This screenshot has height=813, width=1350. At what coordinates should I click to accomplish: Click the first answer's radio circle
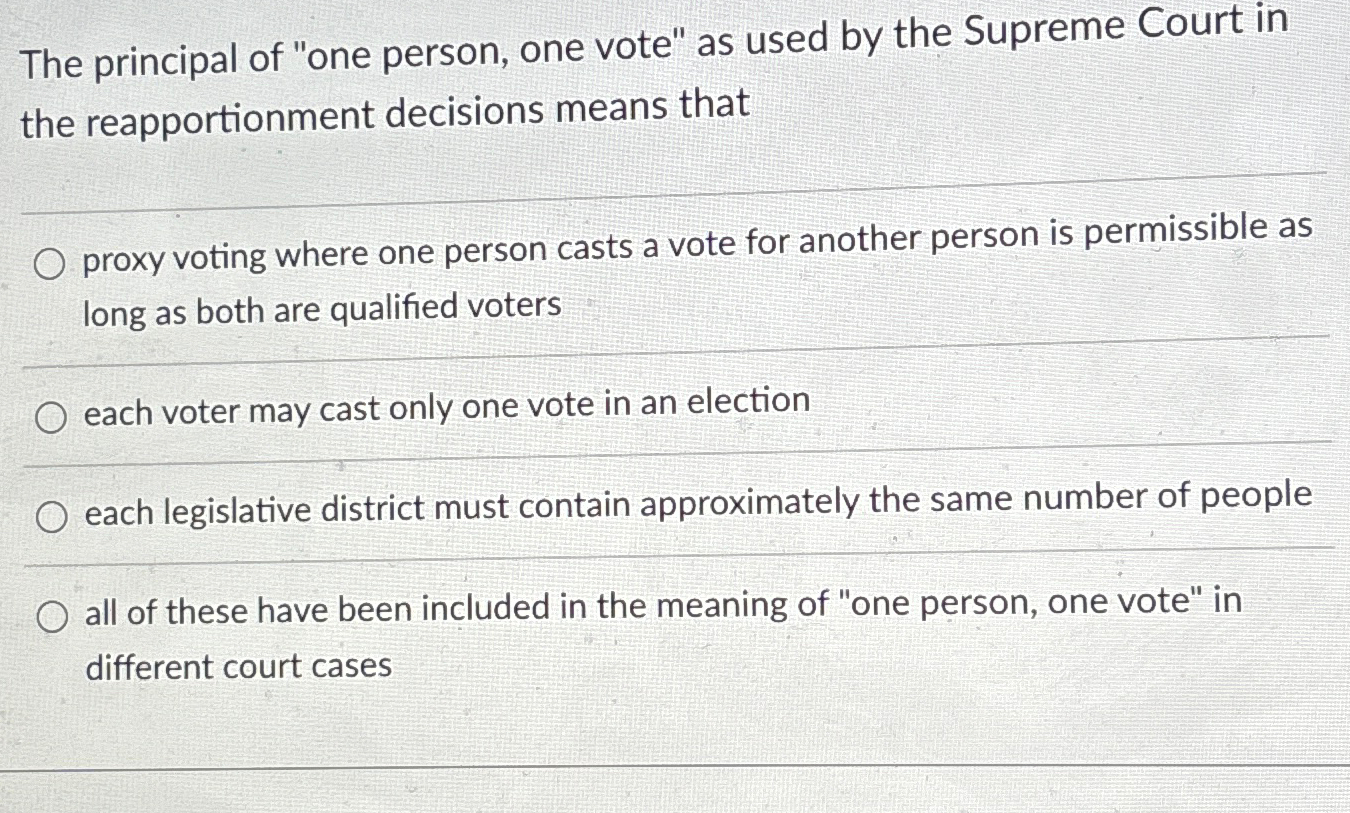coord(49,262)
